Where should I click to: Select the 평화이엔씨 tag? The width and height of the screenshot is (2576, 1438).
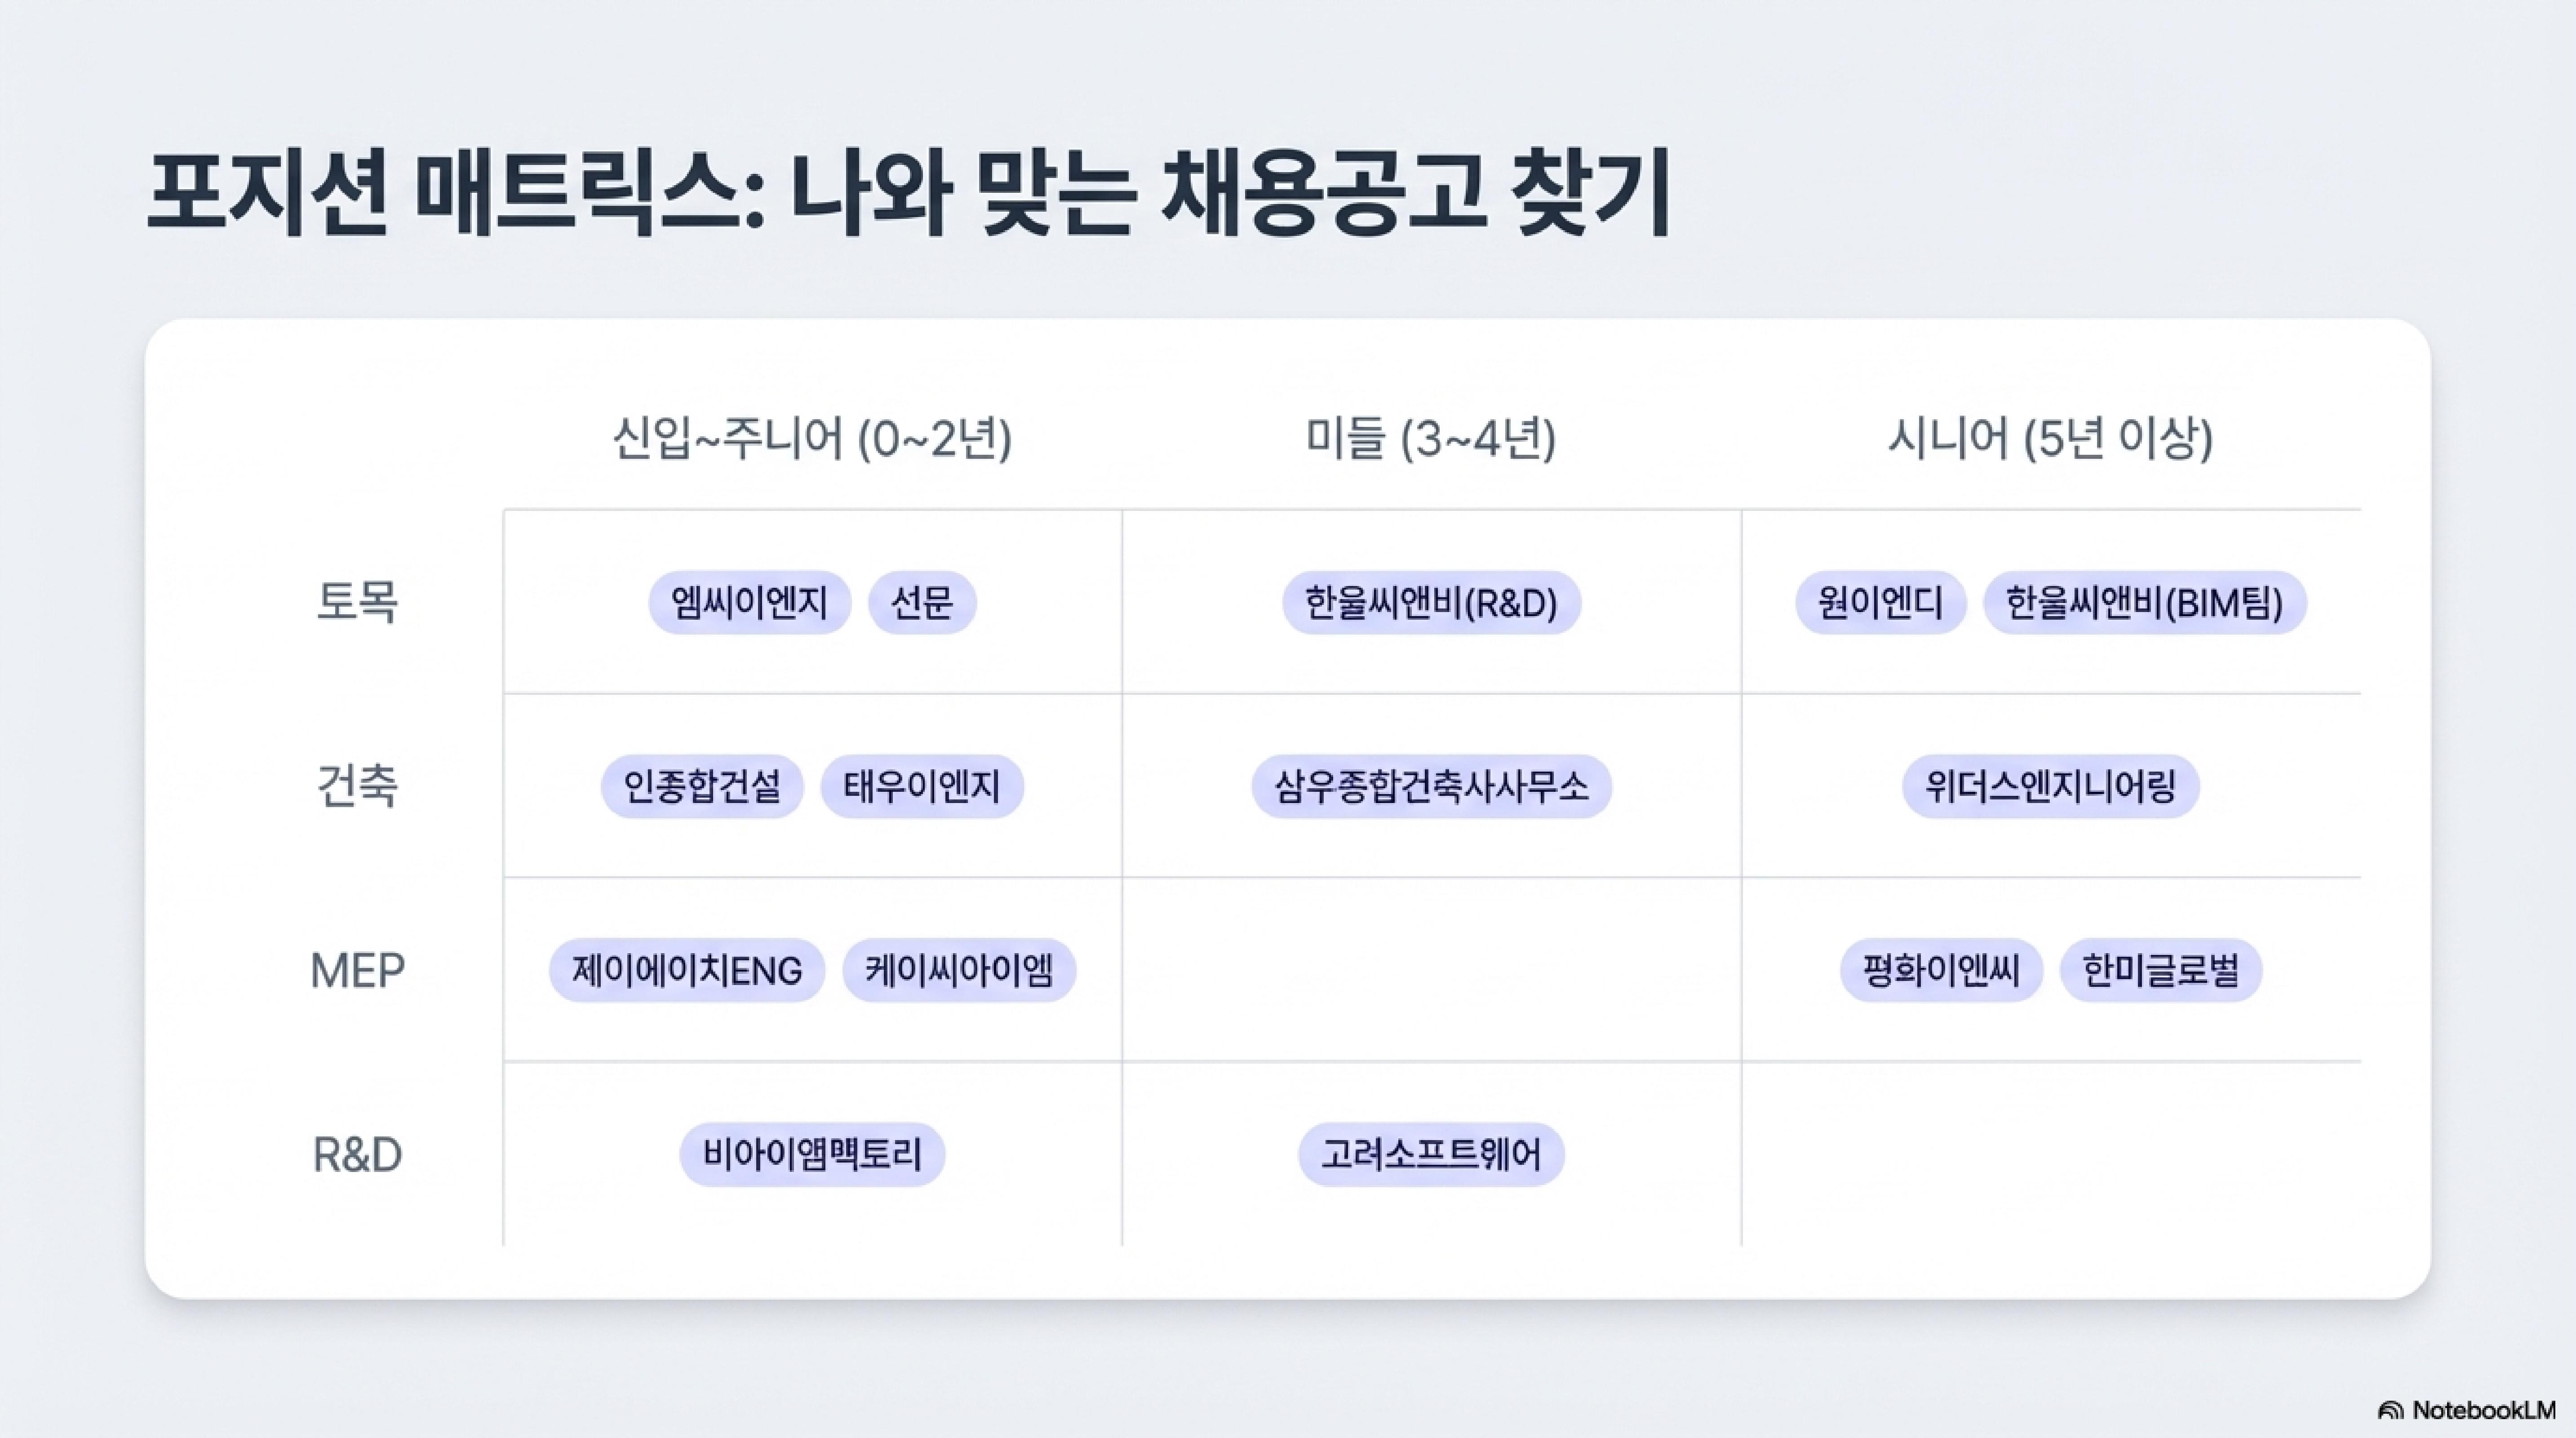coord(1941,971)
